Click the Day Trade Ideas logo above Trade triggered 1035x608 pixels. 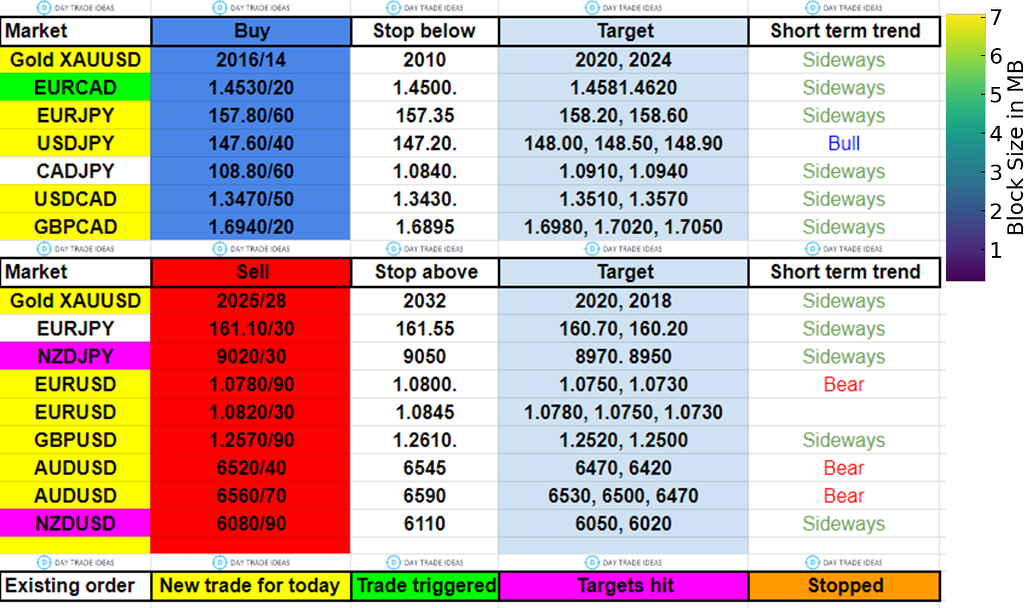pyautogui.click(x=423, y=562)
